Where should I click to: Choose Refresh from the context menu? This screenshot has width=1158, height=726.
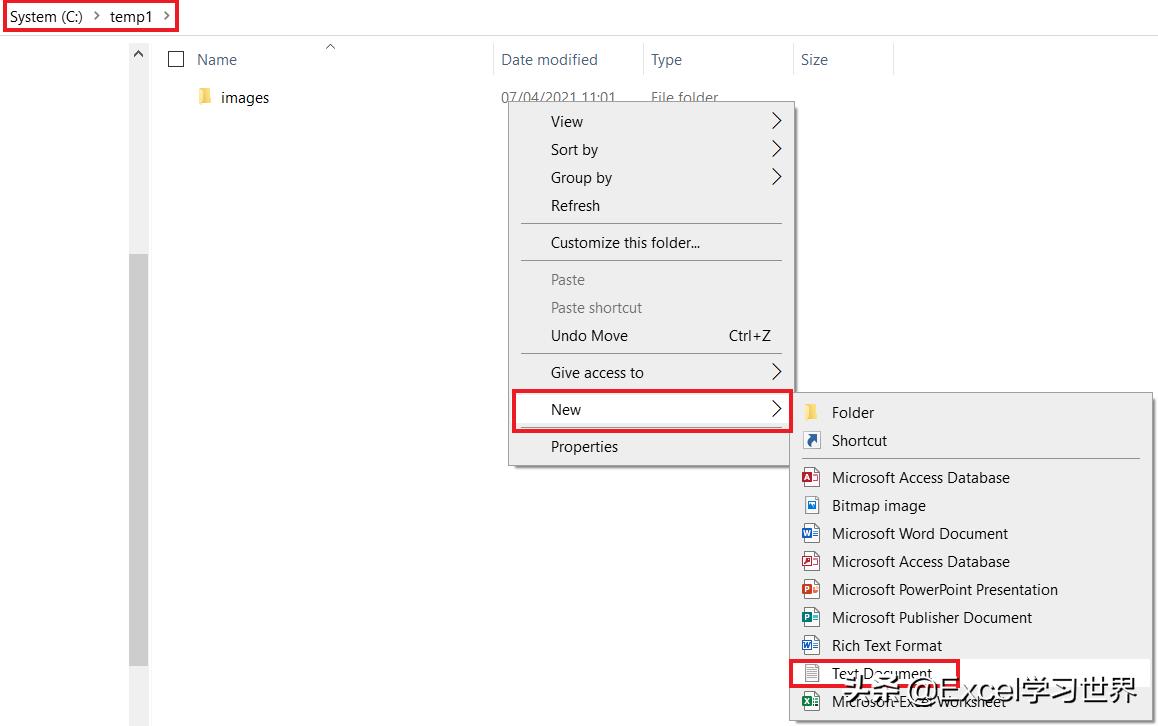(575, 205)
